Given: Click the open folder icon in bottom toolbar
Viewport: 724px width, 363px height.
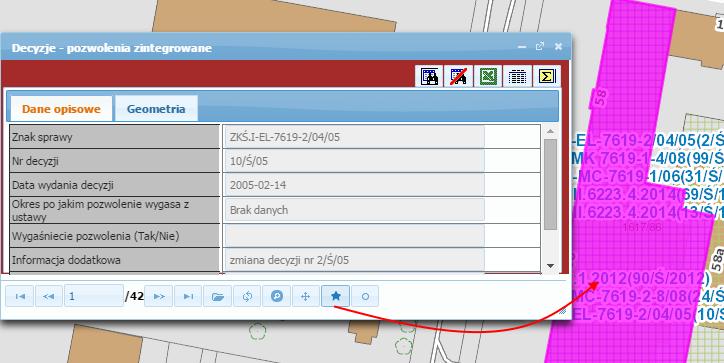Looking at the screenshot, I should (x=217, y=296).
